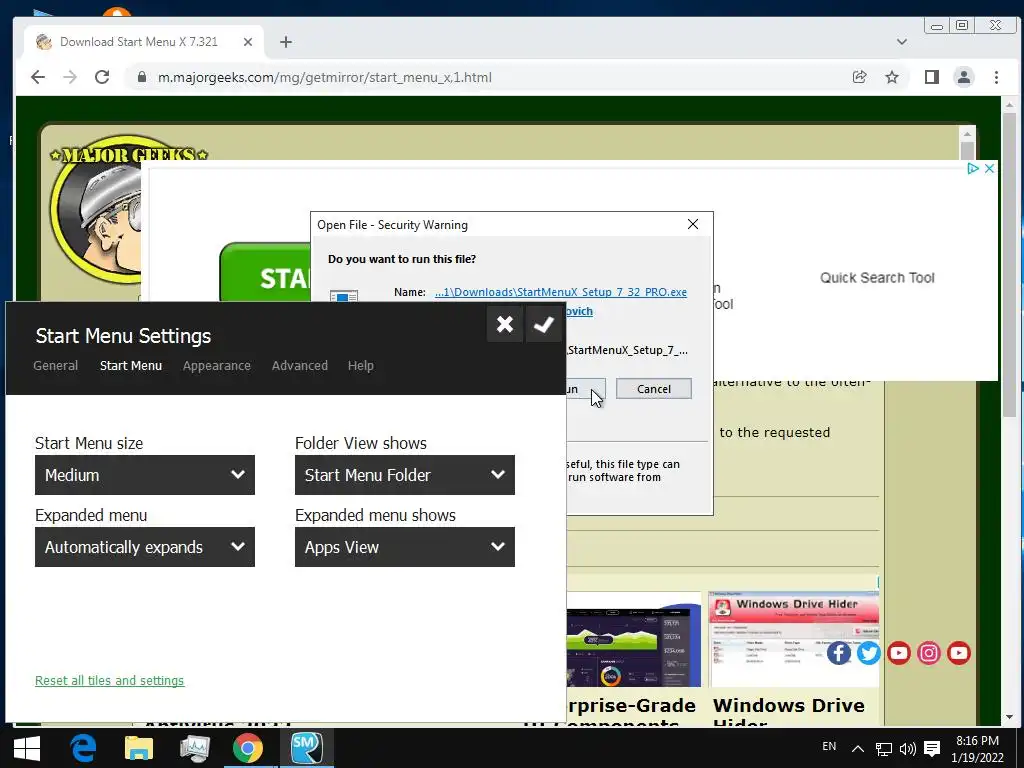The height and width of the screenshot is (768, 1024).
Task: Open the Advanced settings tab
Action: pos(300,366)
